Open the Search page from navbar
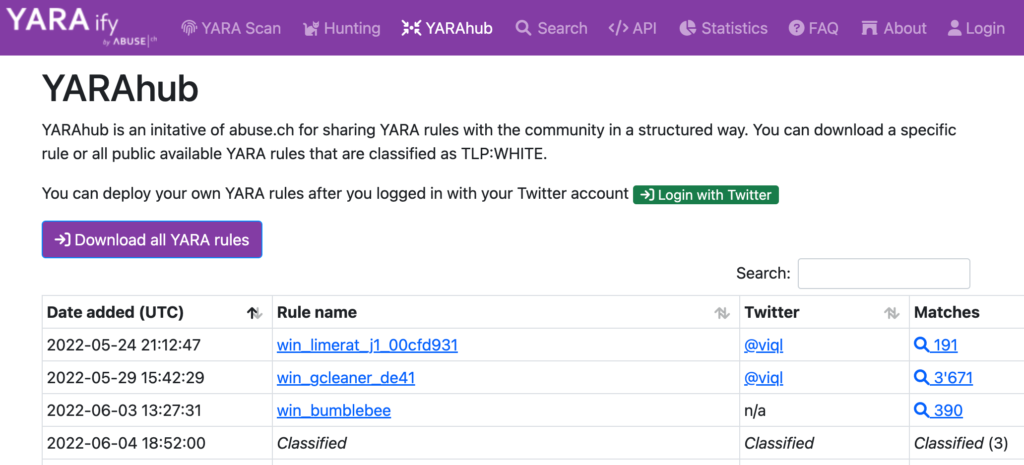Viewport: 1024px width, 465px height. (x=551, y=28)
